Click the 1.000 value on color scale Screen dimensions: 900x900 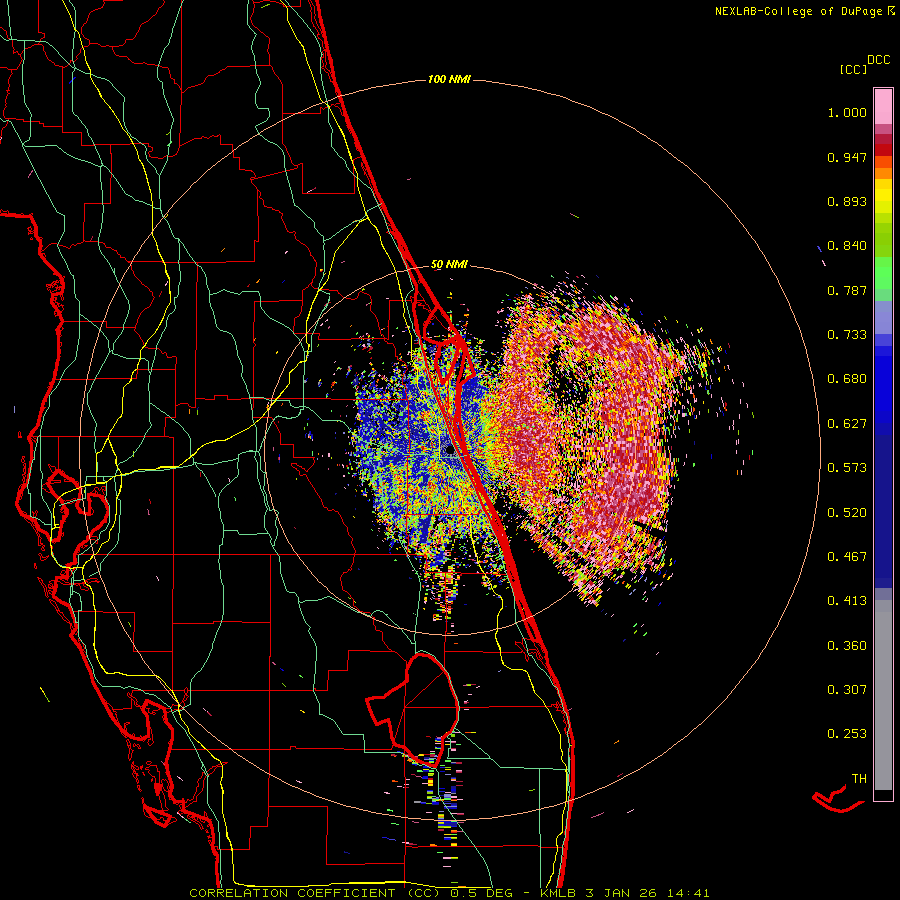pyautogui.click(x=847, y=112)
